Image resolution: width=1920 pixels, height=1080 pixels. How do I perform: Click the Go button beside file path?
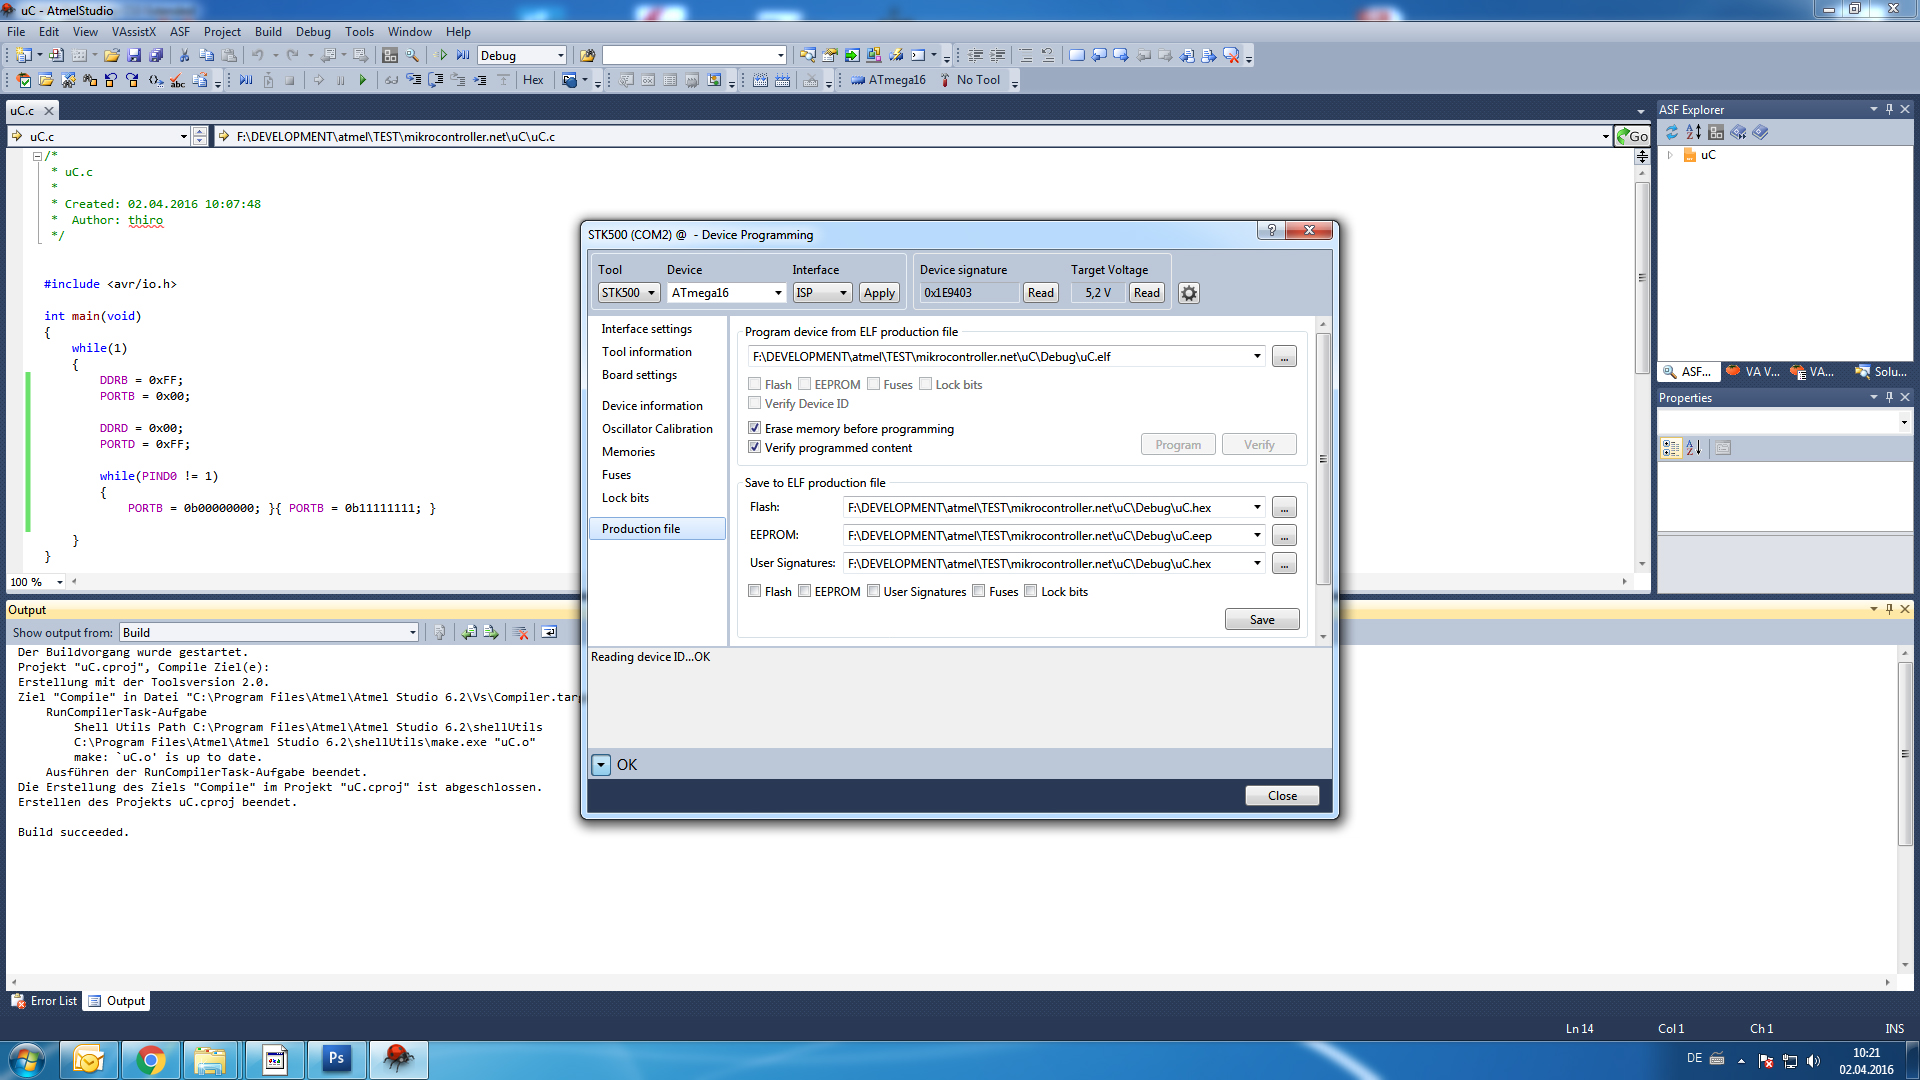pyautogui.click(x=1632, y=136)
